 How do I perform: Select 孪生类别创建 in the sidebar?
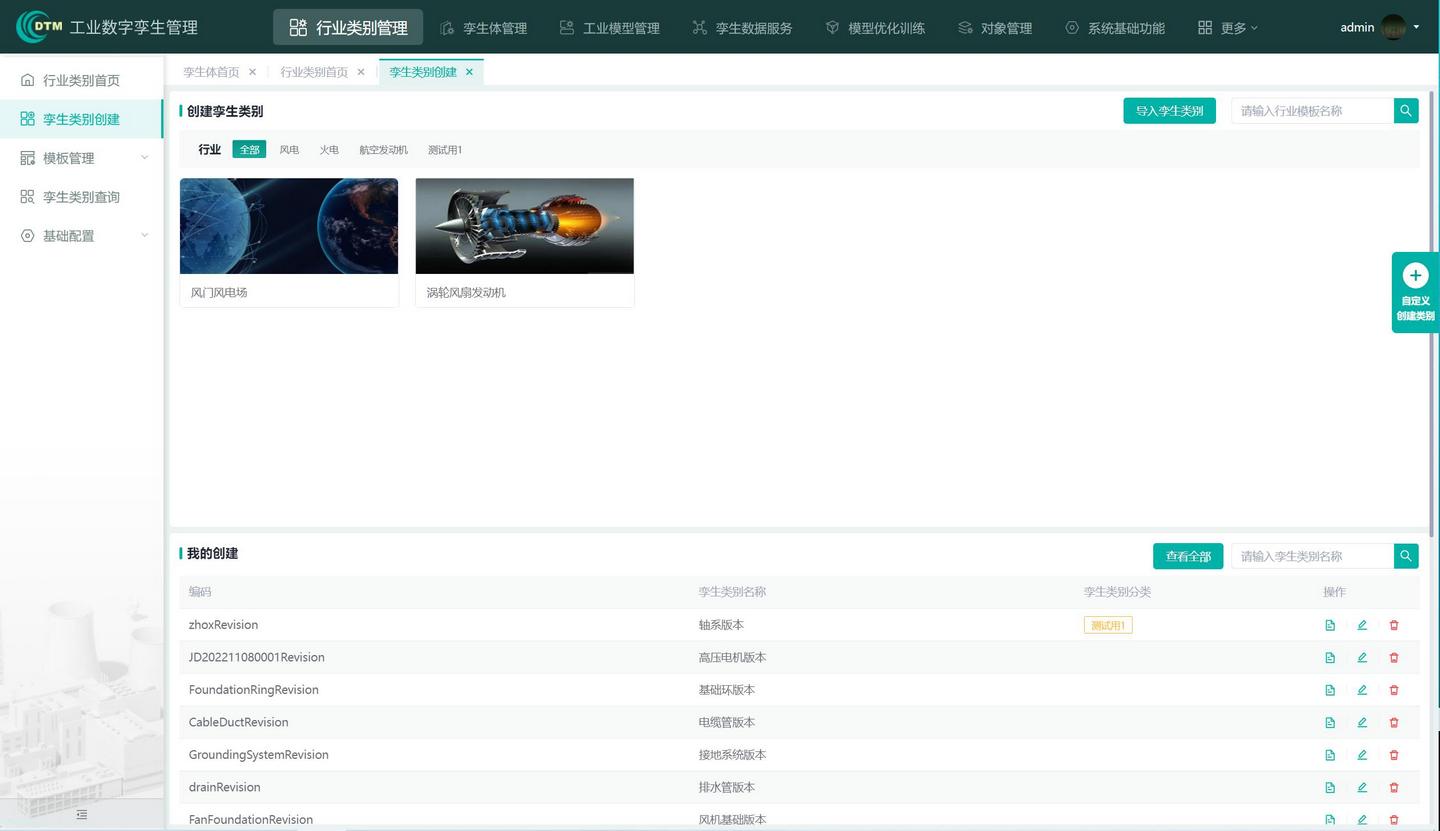[x=81, y=119]
